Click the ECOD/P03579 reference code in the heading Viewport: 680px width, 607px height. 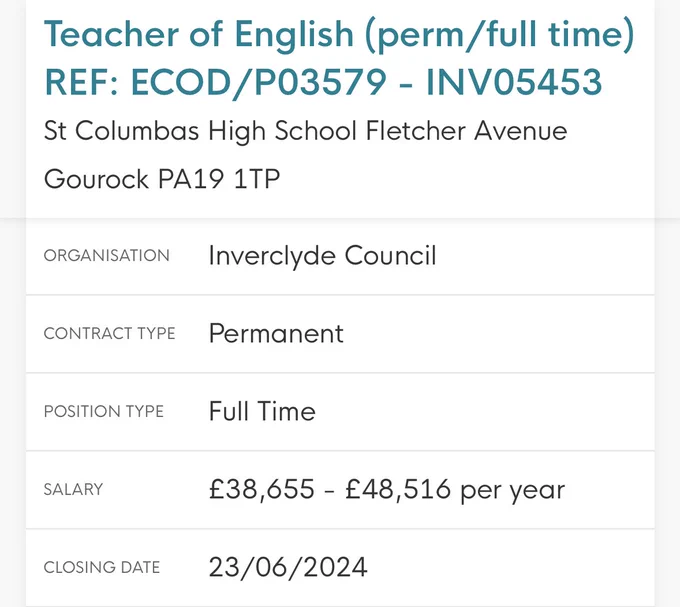point(258,82)
